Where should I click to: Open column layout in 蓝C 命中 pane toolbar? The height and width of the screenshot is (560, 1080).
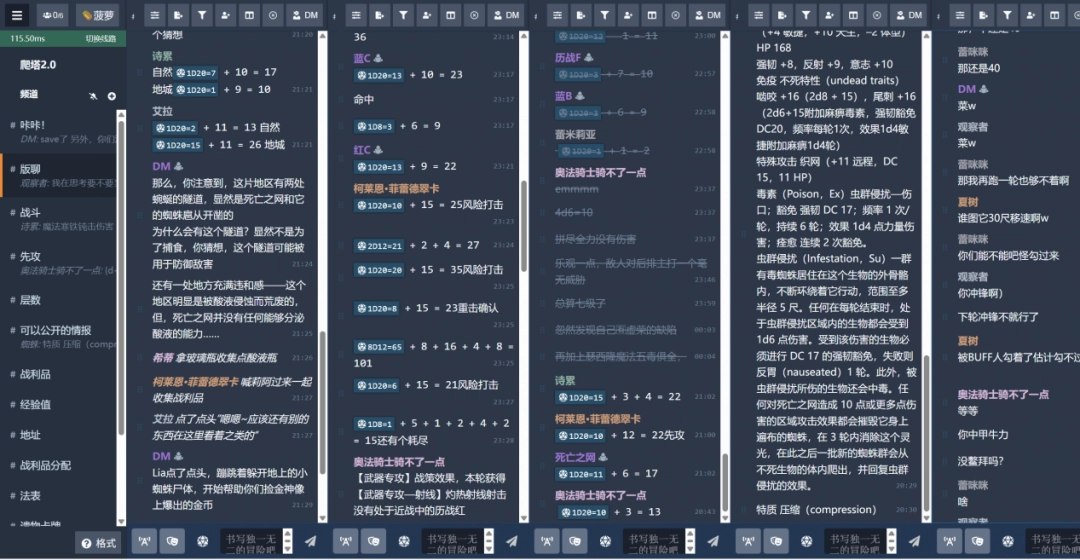[x=450, y=15]
